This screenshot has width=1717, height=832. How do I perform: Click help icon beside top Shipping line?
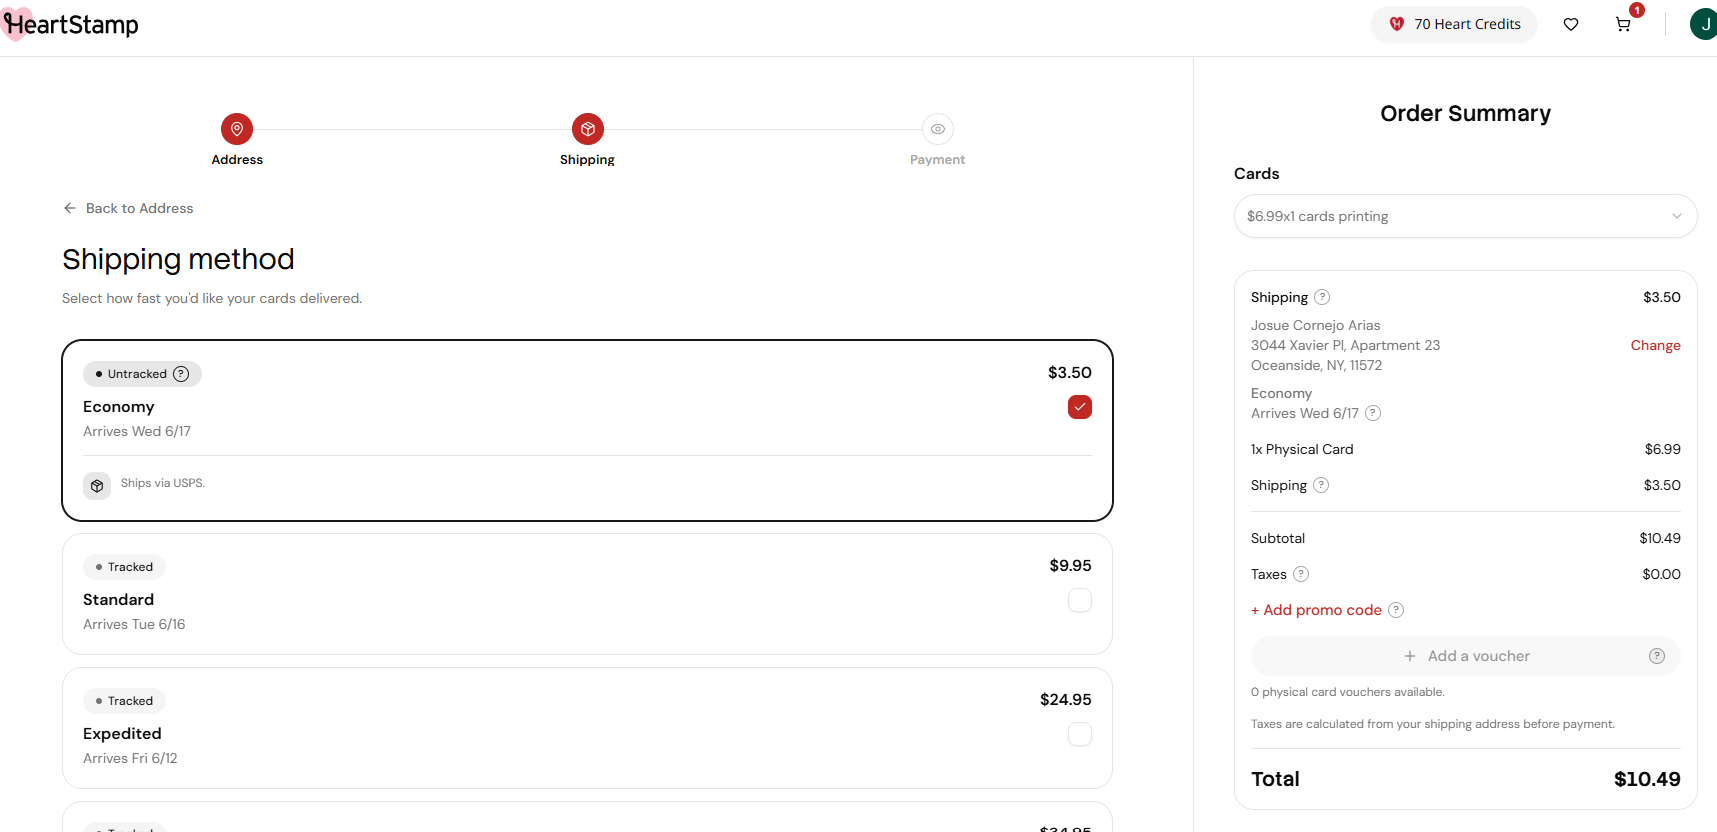pos(1322,297)
